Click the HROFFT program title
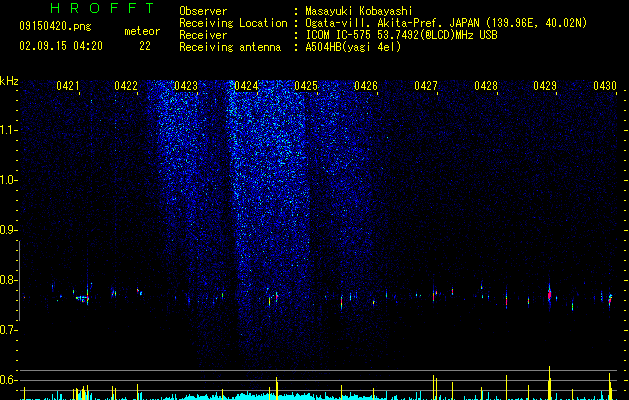The width and height of the screenshot is (629, 400). pyautogui.click(x=103, y=8)
